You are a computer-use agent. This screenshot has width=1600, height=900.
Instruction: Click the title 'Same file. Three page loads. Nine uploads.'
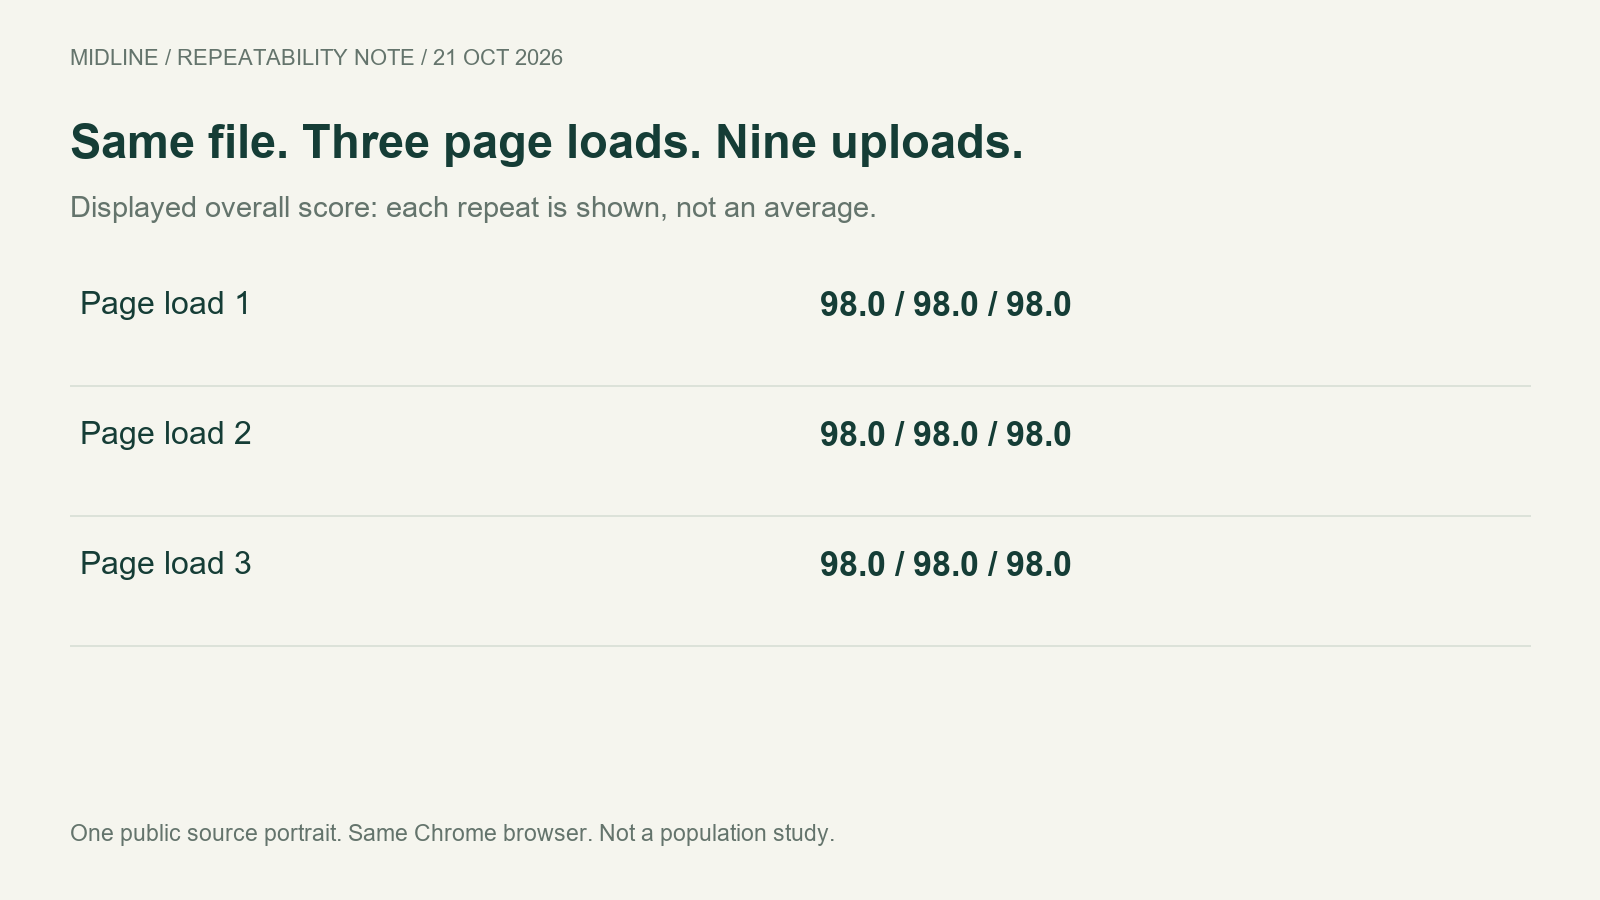[547, 142]
